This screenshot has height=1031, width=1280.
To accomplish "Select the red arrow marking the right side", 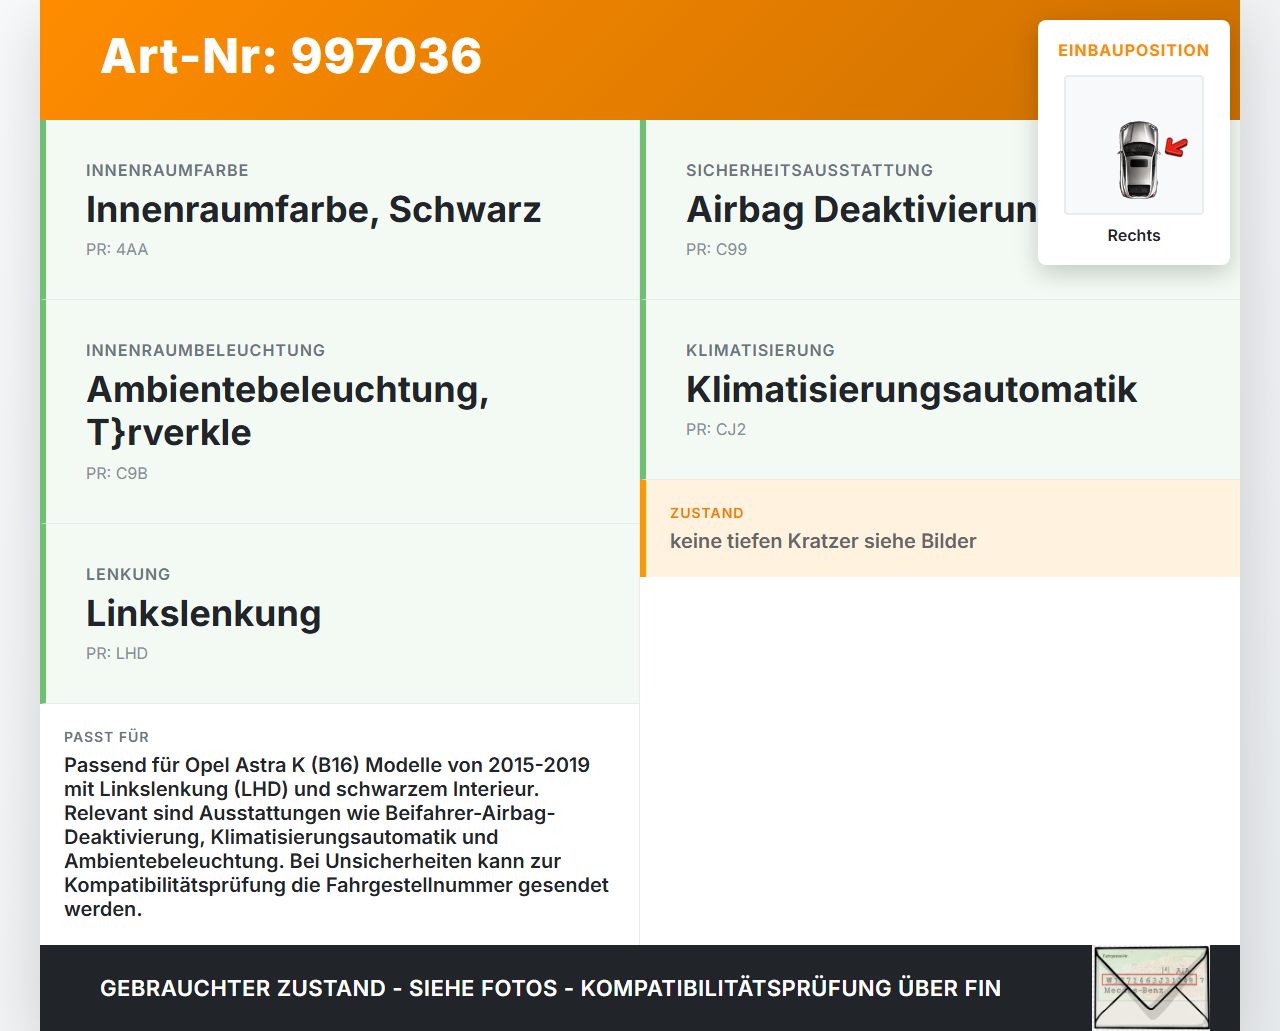I will 1176,145.
